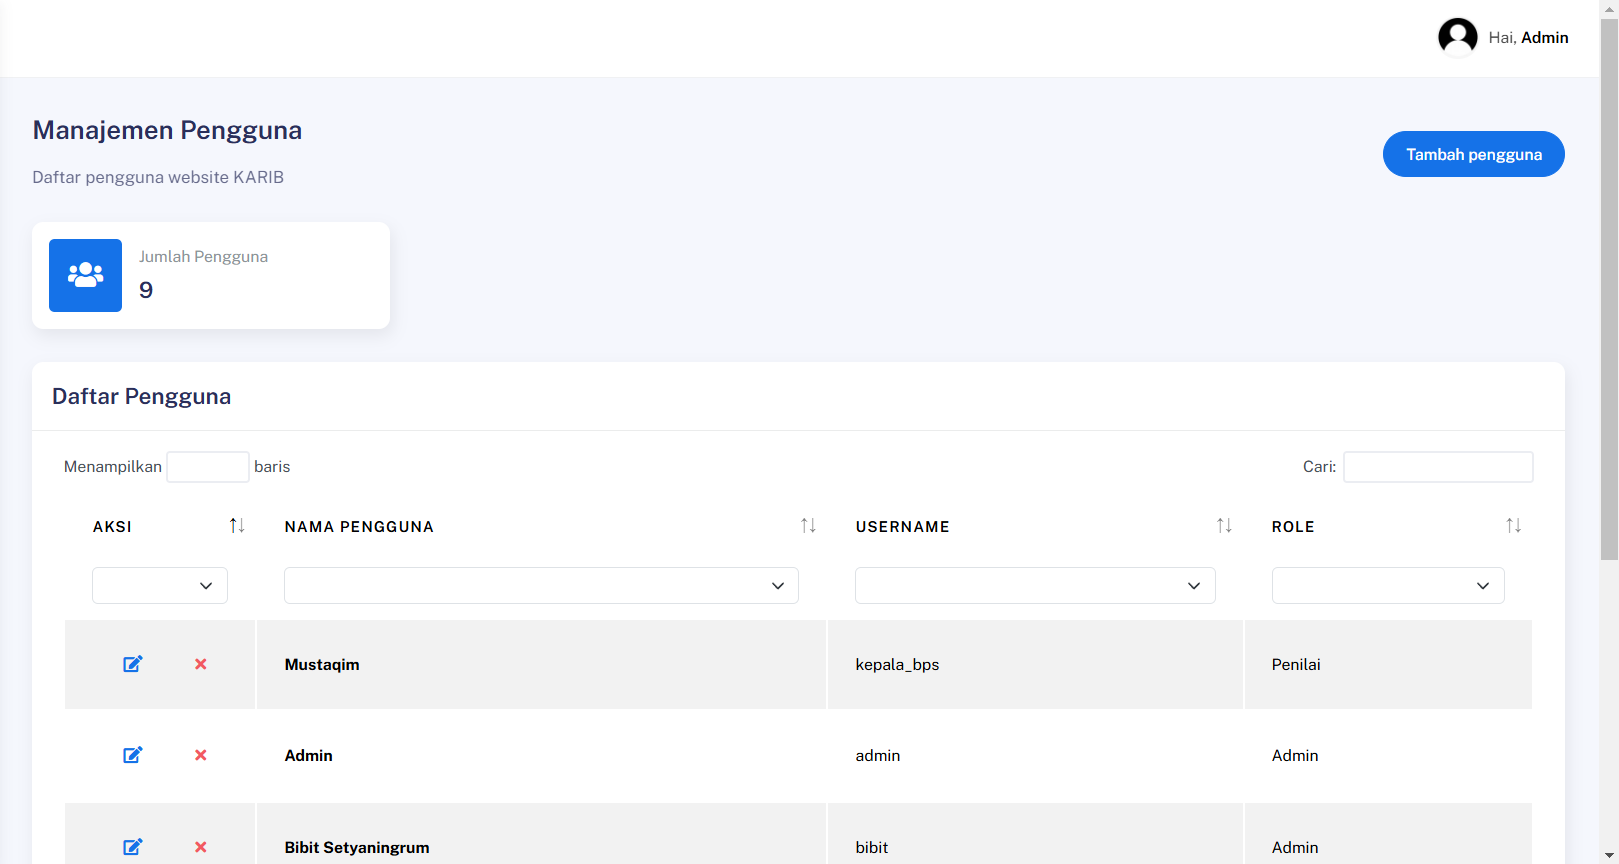Viewport: 1619px width, 864px height.
Task: Edit Bibit Setyaningrum user entry
Action: point(132,847)
